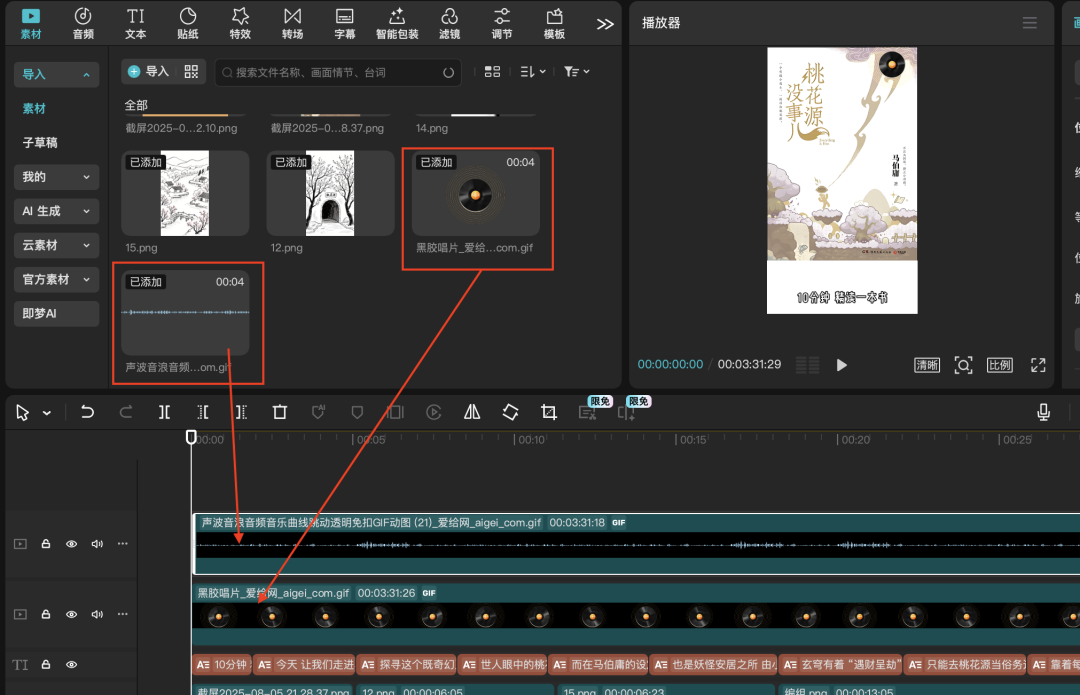1080x695 pixels.
Task: Click the undo arrow in timeline toolbar
Action: (x=88, y=412)
